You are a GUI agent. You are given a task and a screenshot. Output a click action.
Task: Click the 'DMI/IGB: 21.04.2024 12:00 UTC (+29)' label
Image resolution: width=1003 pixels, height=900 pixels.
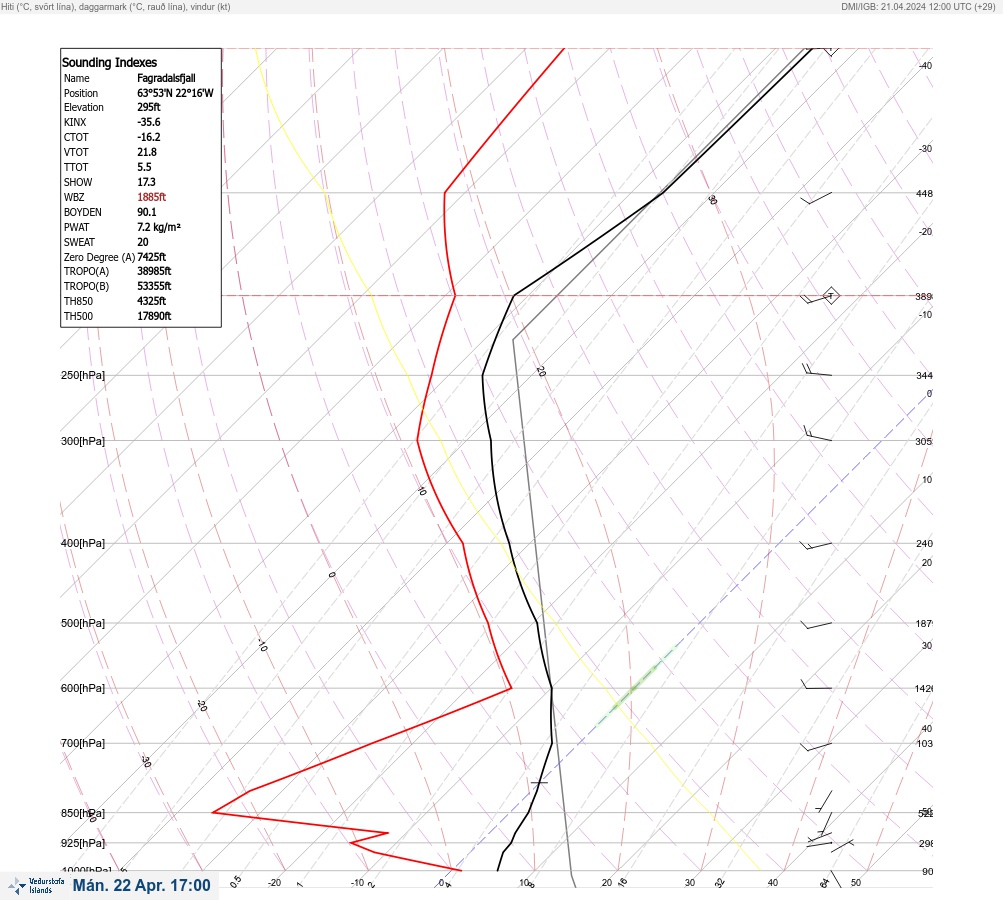click(918, 6)
